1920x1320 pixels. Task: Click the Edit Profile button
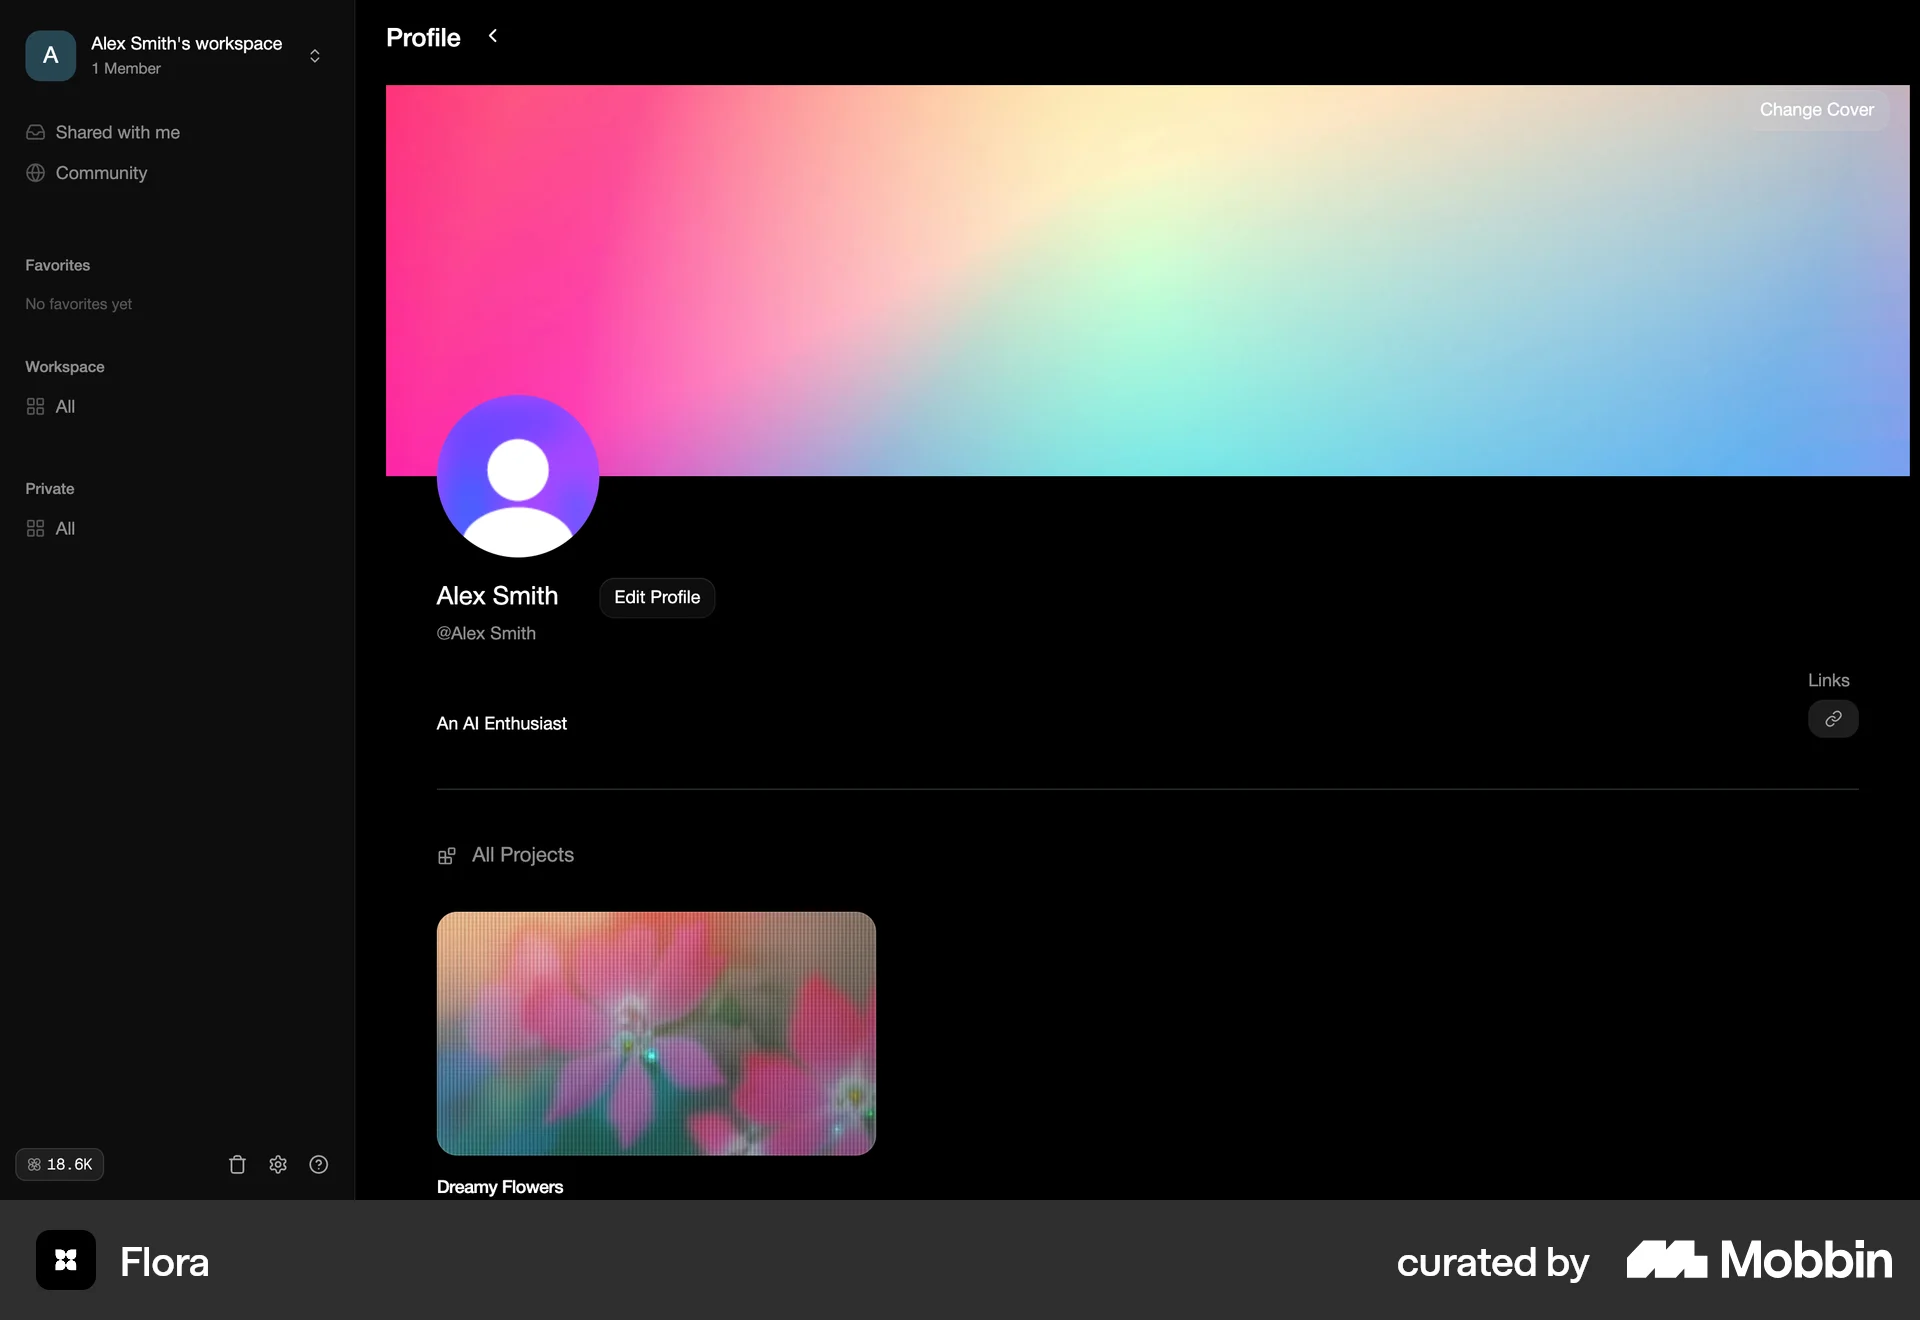pos(656,597)
